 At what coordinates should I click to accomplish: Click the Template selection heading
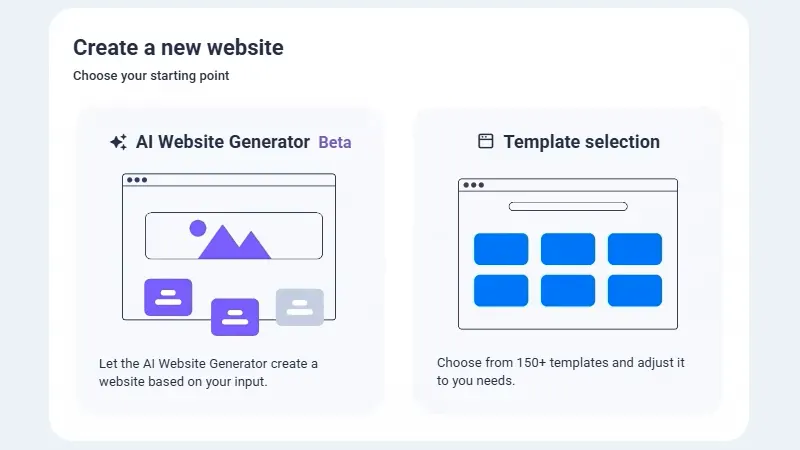[x=581, y=142]
